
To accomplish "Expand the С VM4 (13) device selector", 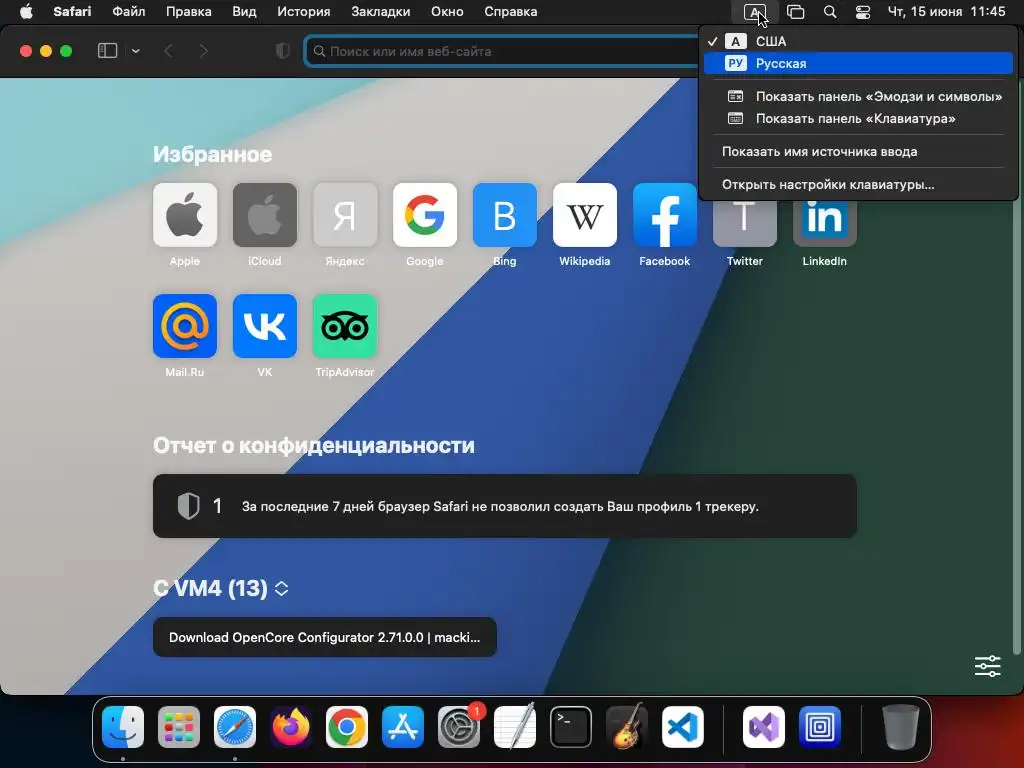I will pyautogui.click(x=281, y=588).
